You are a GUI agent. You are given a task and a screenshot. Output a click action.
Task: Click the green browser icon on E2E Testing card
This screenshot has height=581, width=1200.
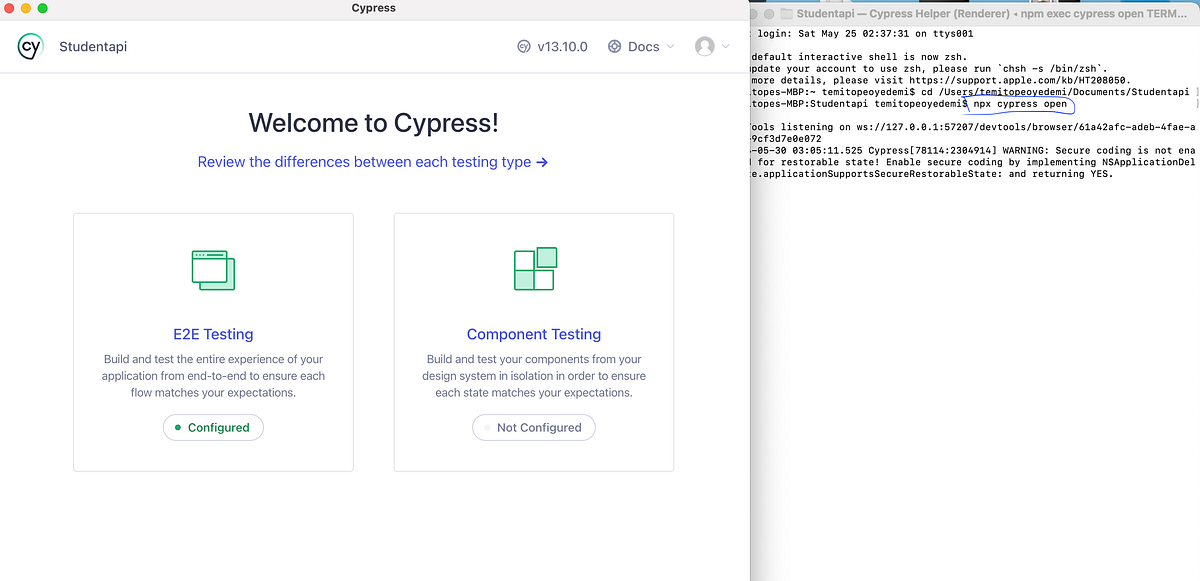coord(213,268)
